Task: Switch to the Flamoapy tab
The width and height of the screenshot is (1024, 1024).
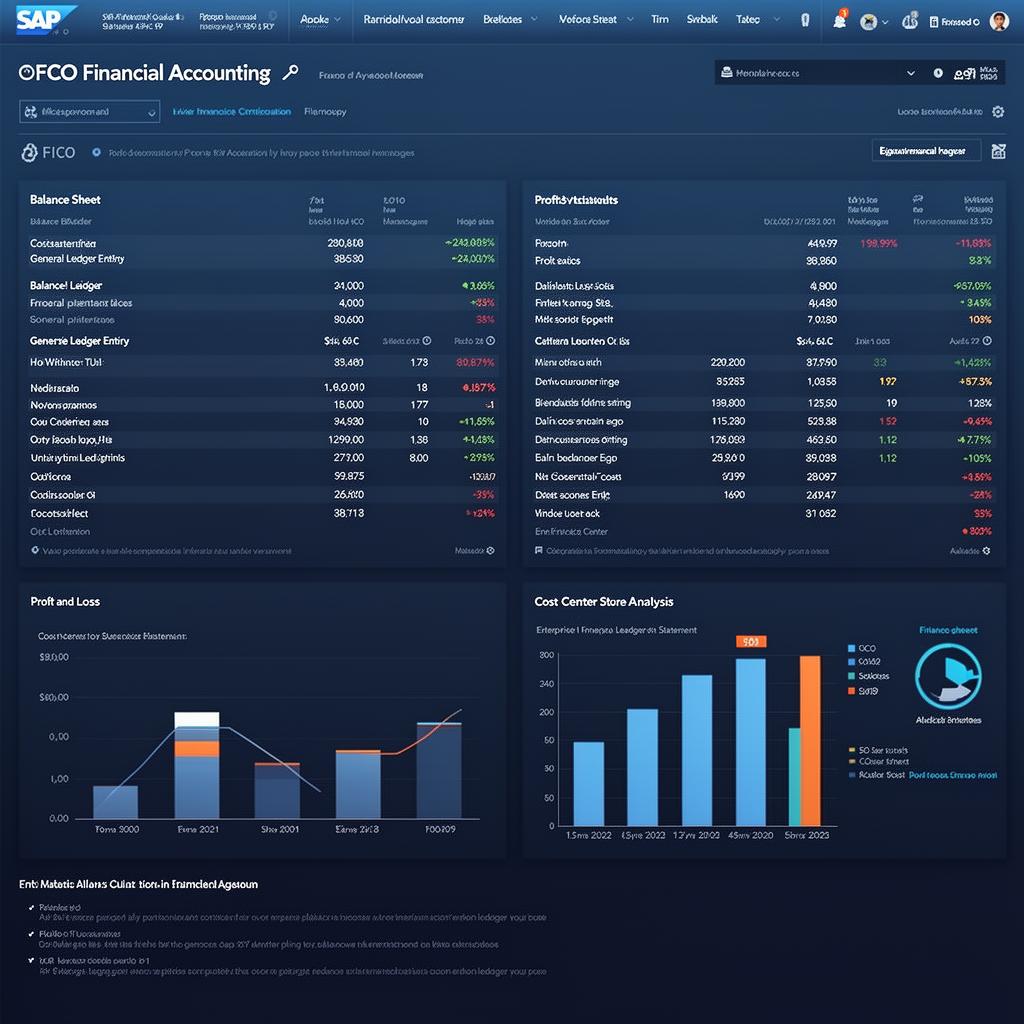Action: (x=325, y=112)
